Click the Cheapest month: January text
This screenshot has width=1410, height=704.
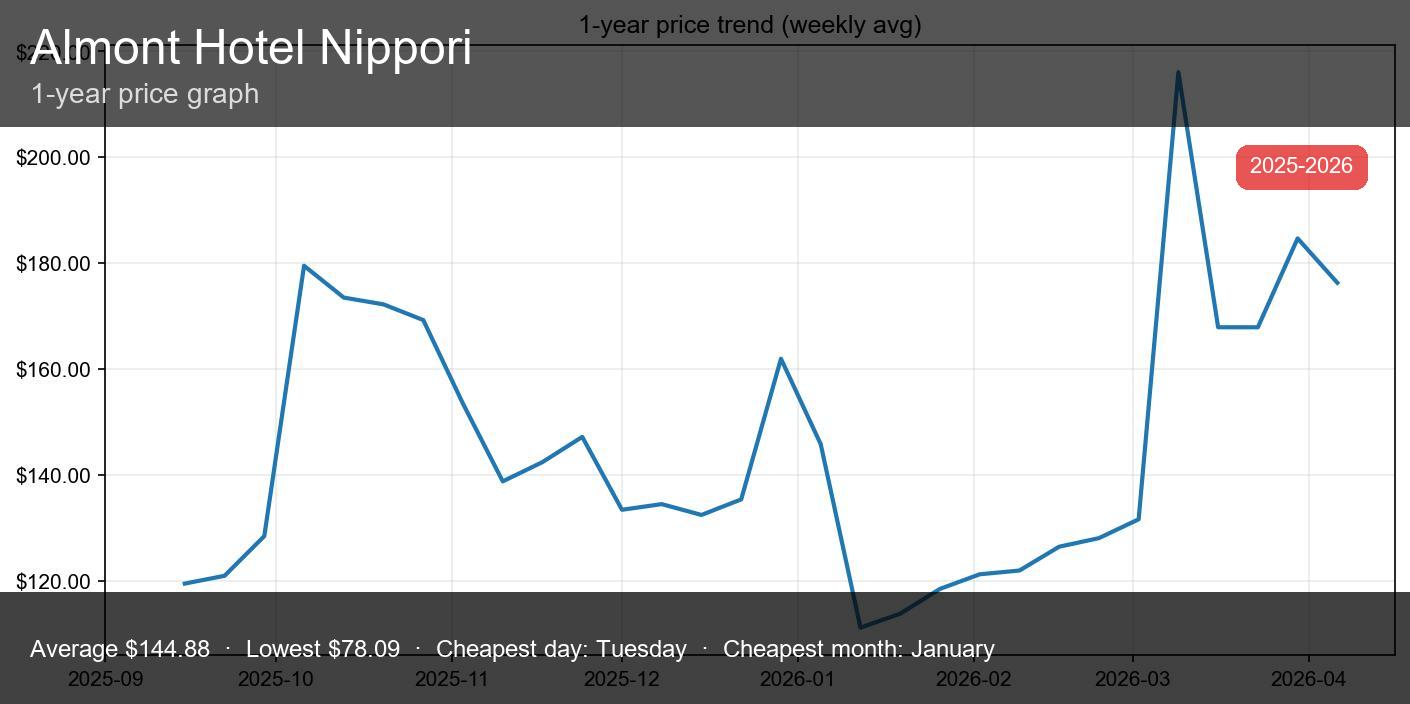858,649
